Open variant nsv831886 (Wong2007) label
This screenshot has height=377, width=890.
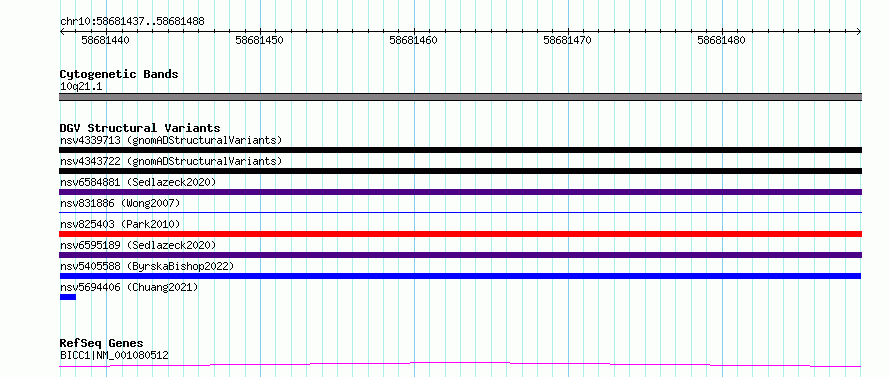120,203
